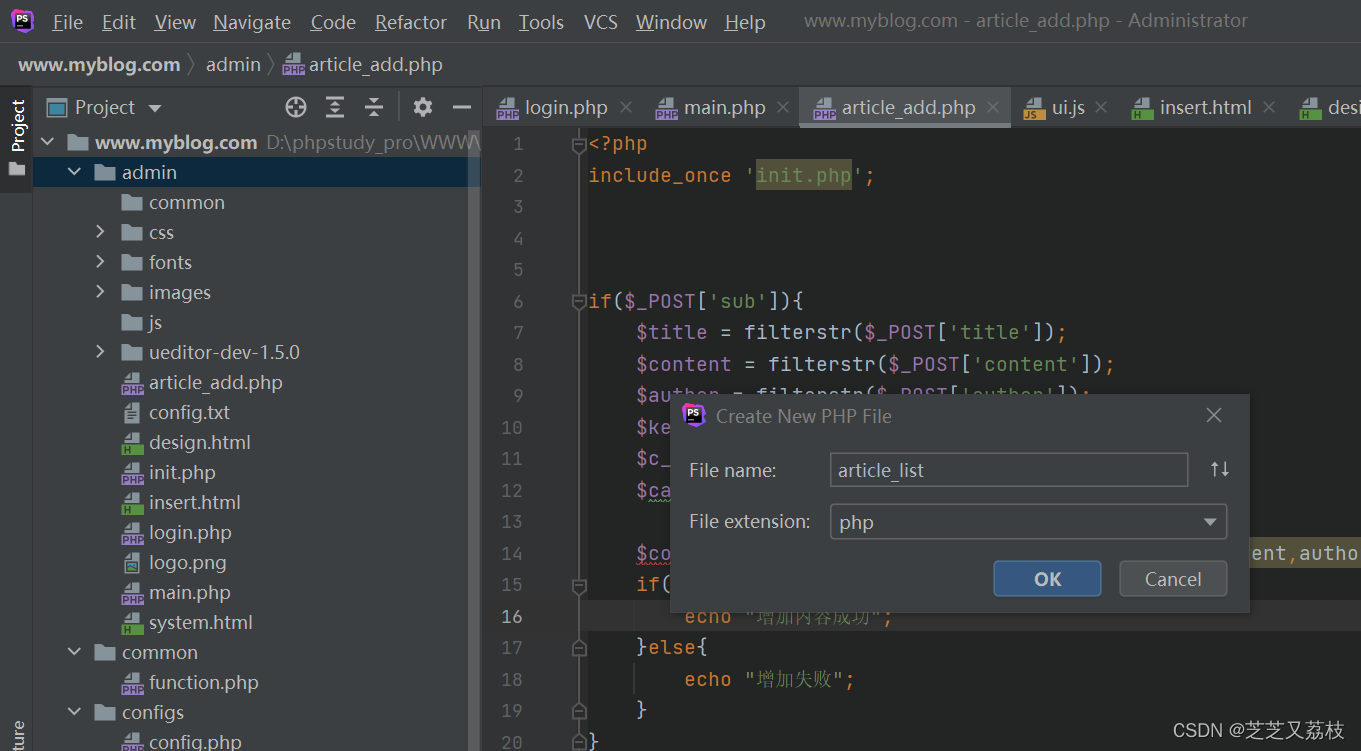Click www.myblog.com breadcrumb

(x=99, y=65)
